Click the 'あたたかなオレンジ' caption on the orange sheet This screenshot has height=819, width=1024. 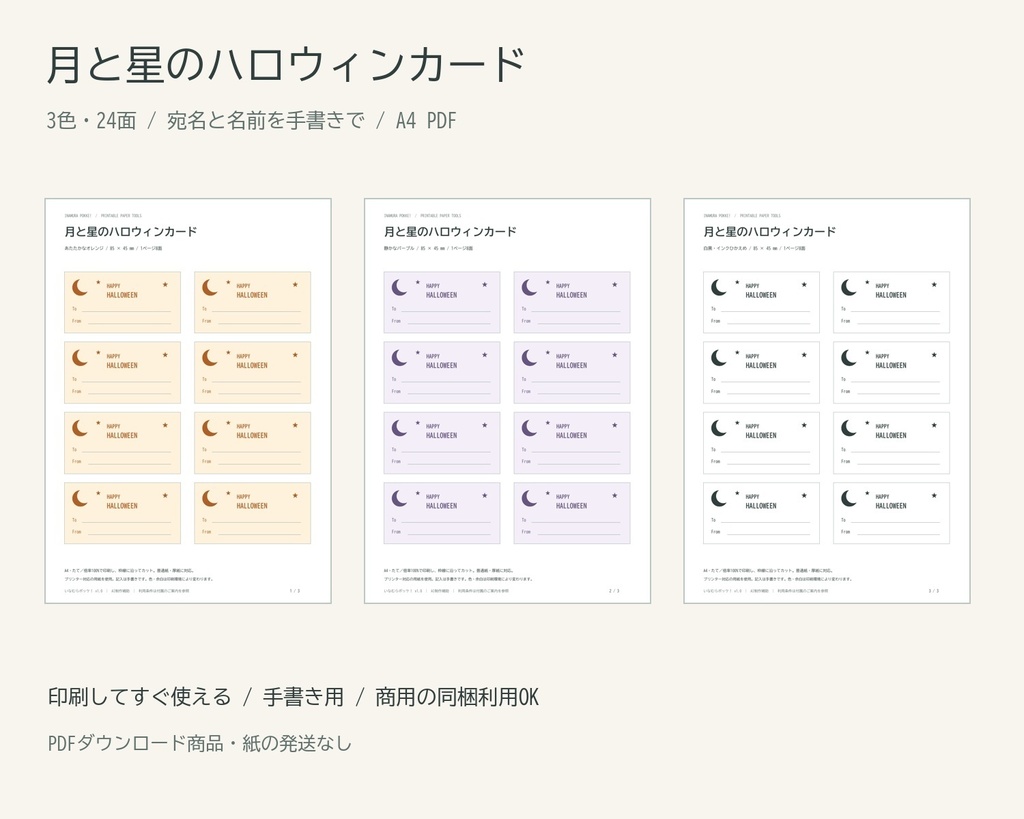[84, 249]
